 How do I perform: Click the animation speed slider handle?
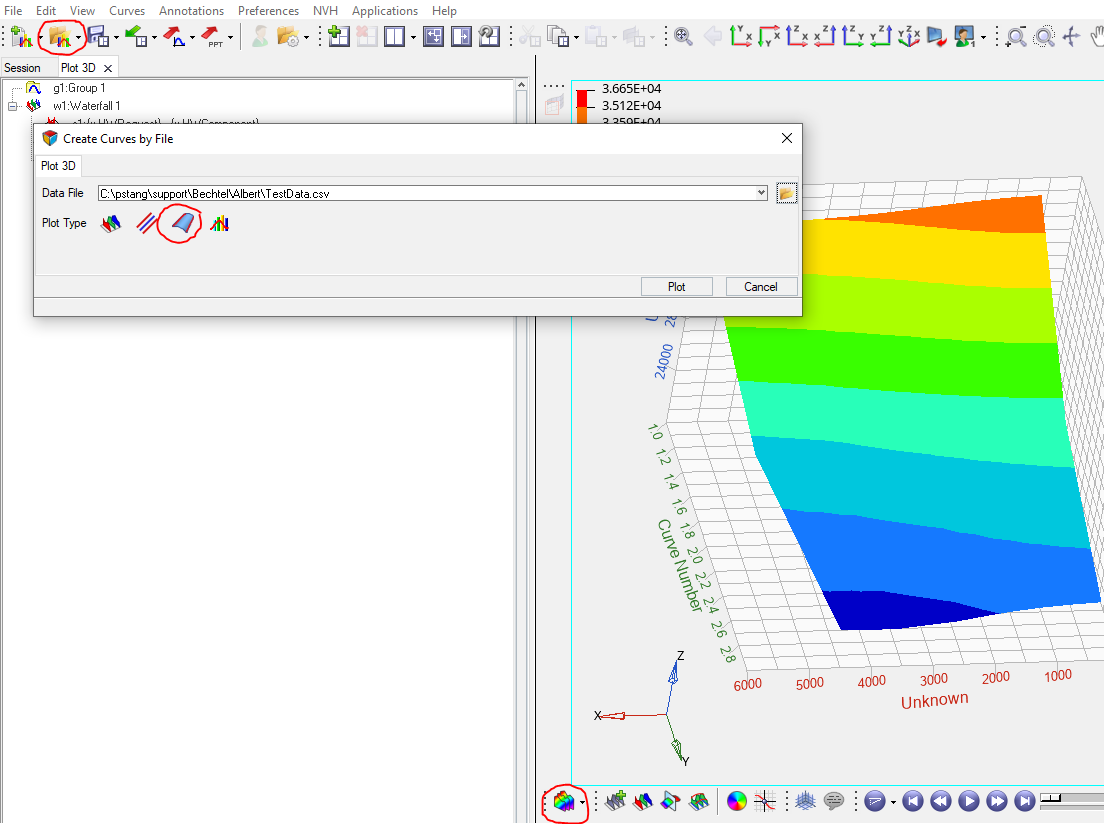pyautogui.click(x=1050, y=798)
